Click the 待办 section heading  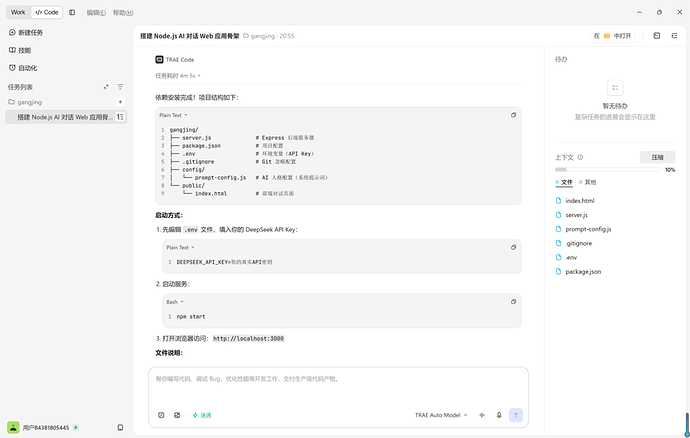pos(561,59)
